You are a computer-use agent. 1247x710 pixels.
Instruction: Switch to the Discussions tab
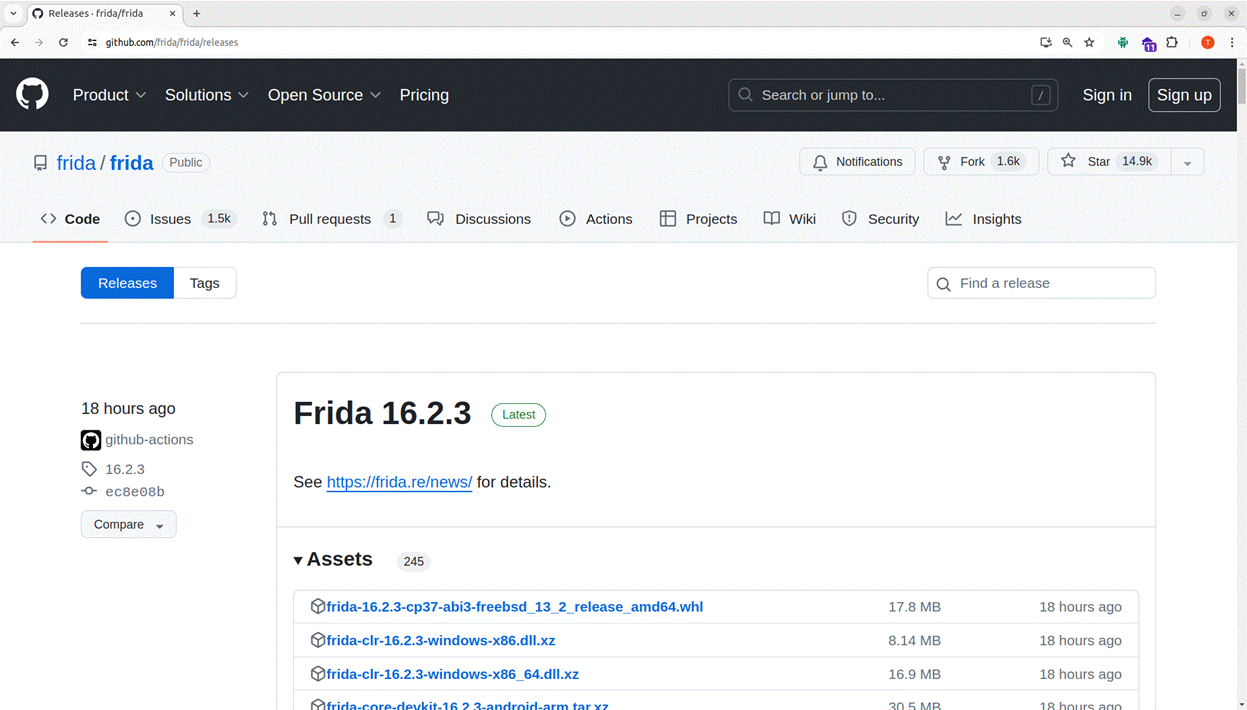479,219
